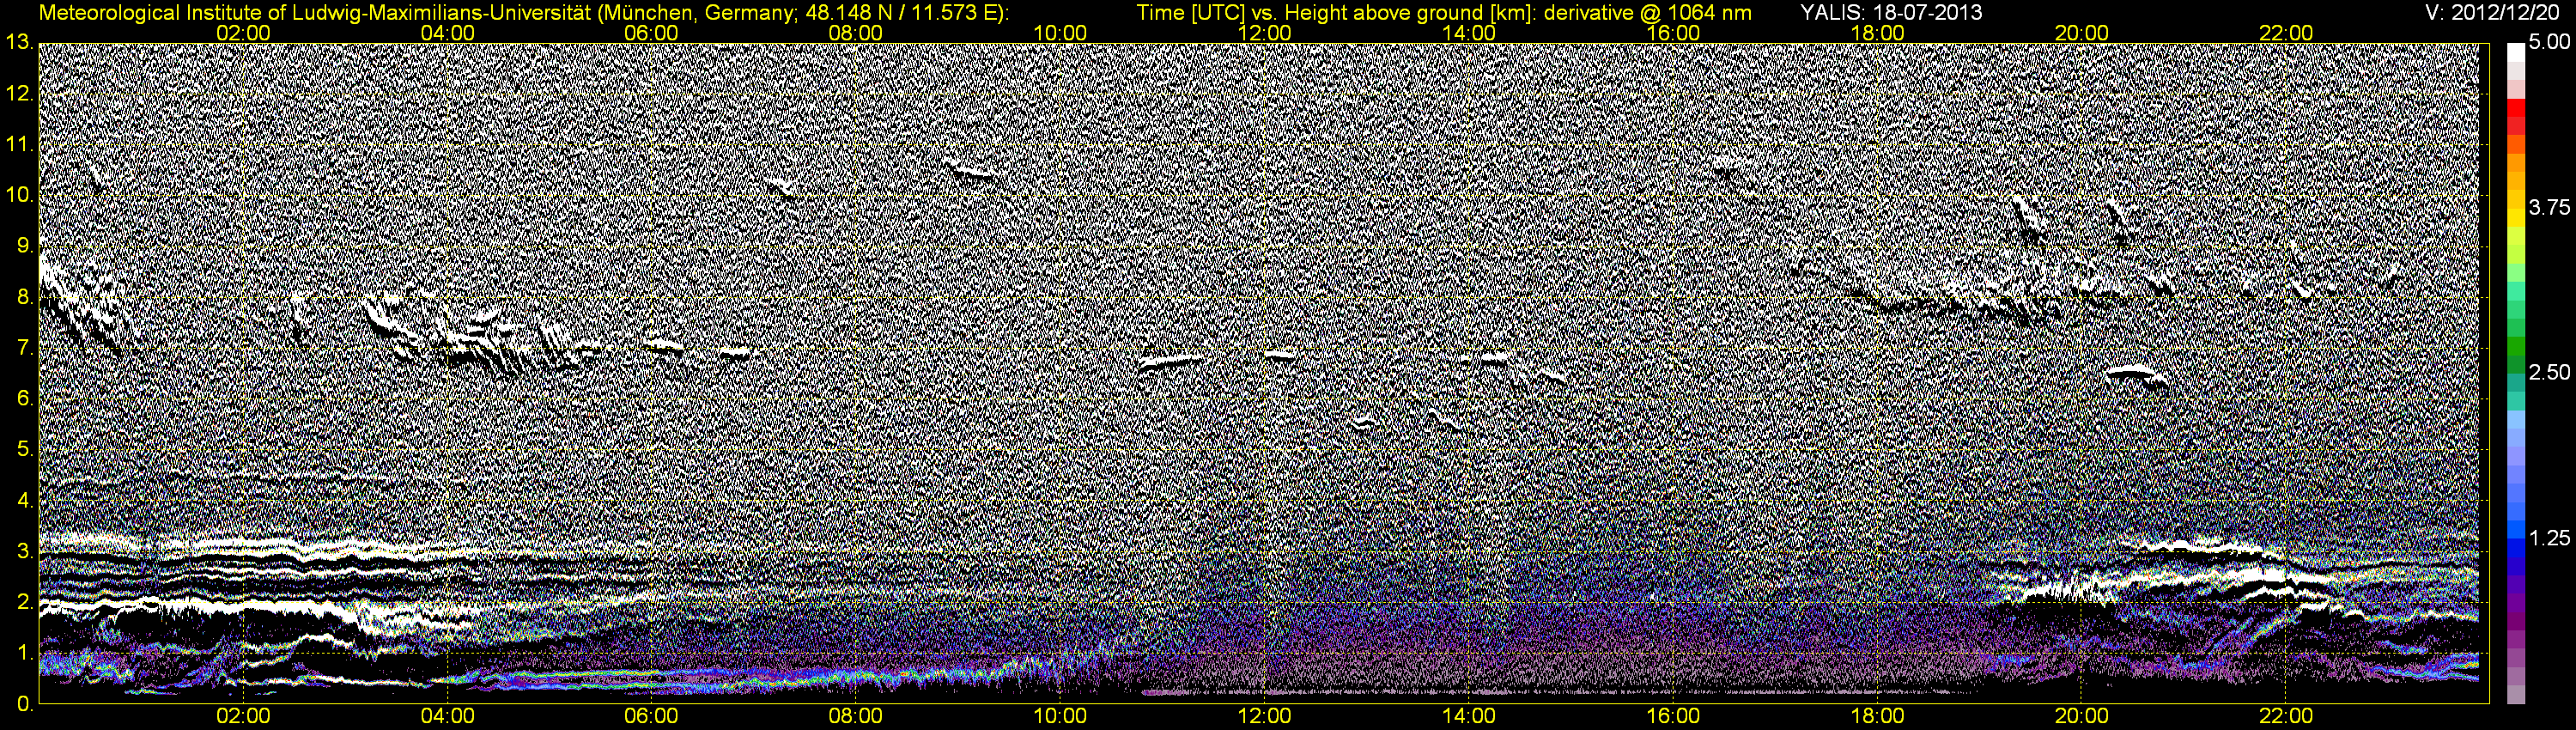Click the bottom axis time label 16:00

click(1673, 717)
